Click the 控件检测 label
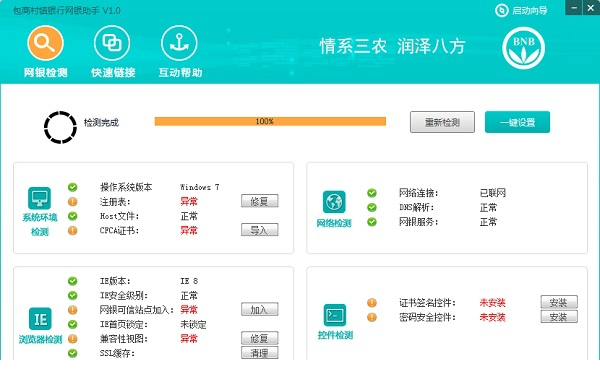 point(335,335)
